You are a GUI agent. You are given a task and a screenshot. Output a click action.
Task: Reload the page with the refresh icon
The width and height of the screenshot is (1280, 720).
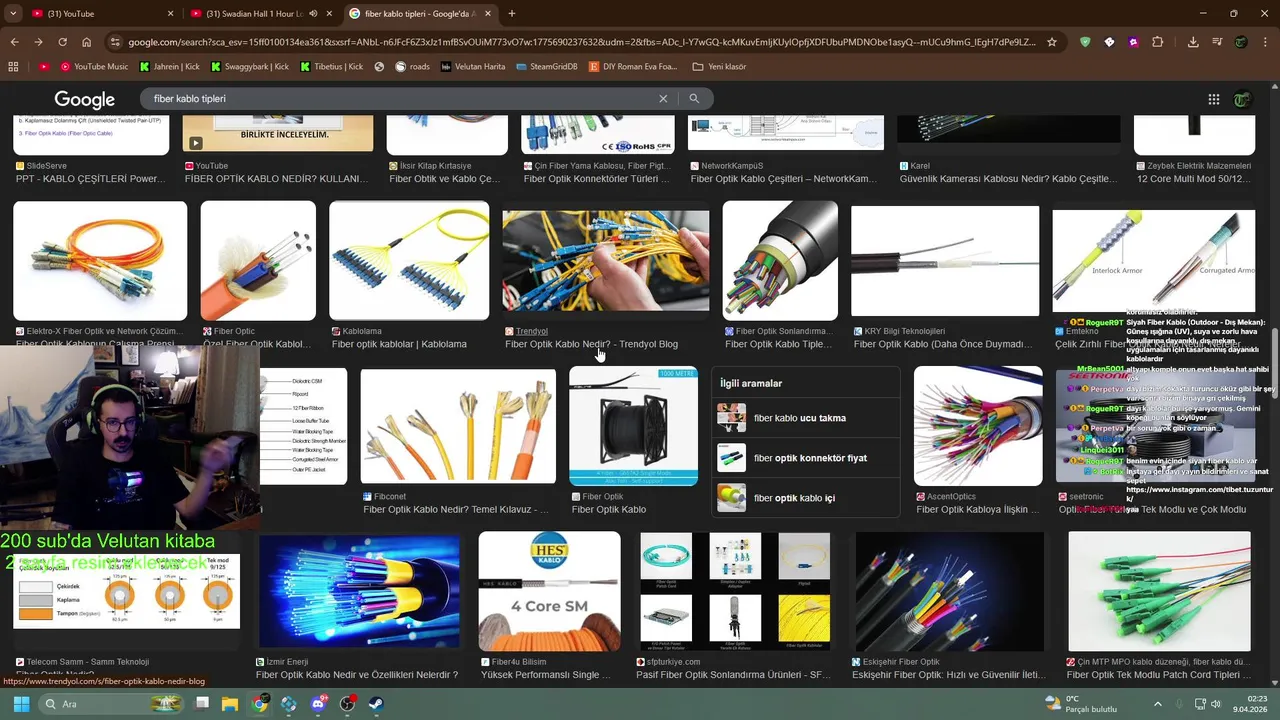[62, 42]
